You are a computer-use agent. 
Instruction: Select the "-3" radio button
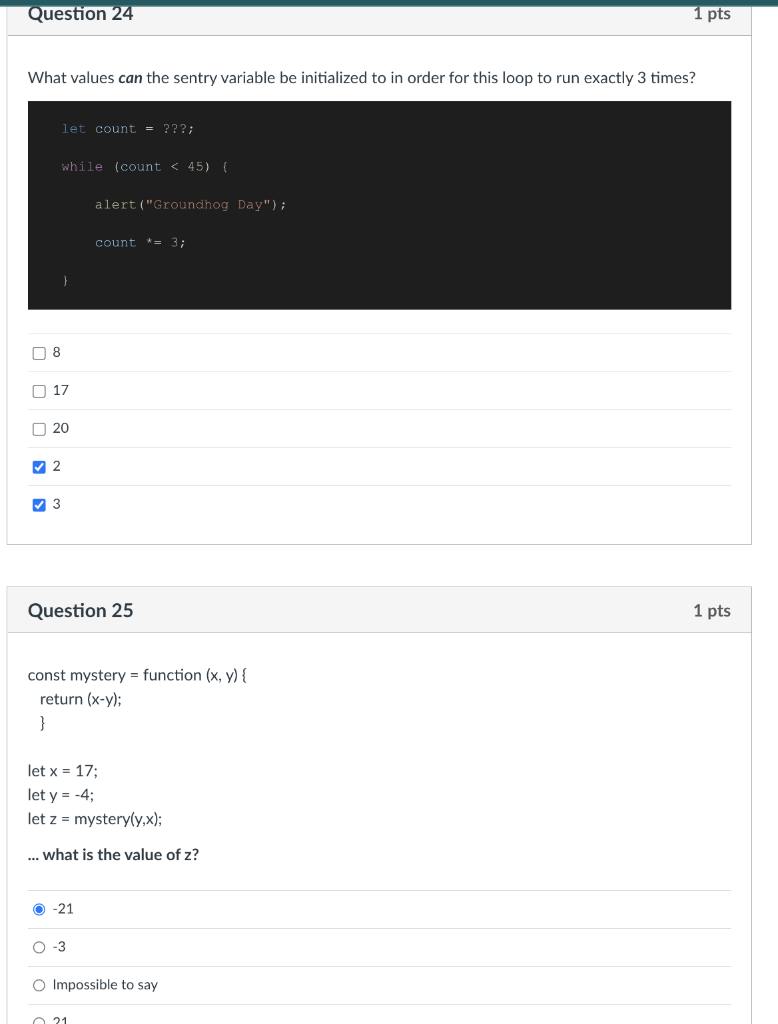pyautogui.click(x=38, y=946)
